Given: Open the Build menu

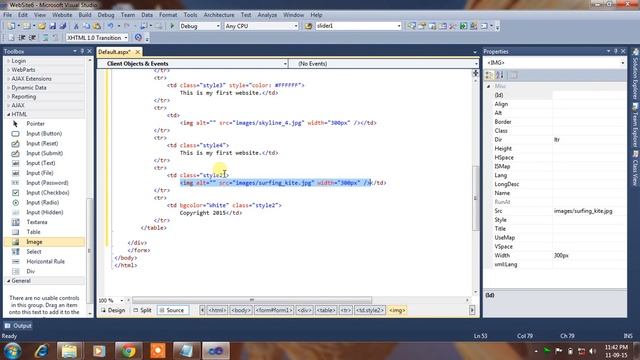Looking at the screenshot, I should click(x=85, y=15).
